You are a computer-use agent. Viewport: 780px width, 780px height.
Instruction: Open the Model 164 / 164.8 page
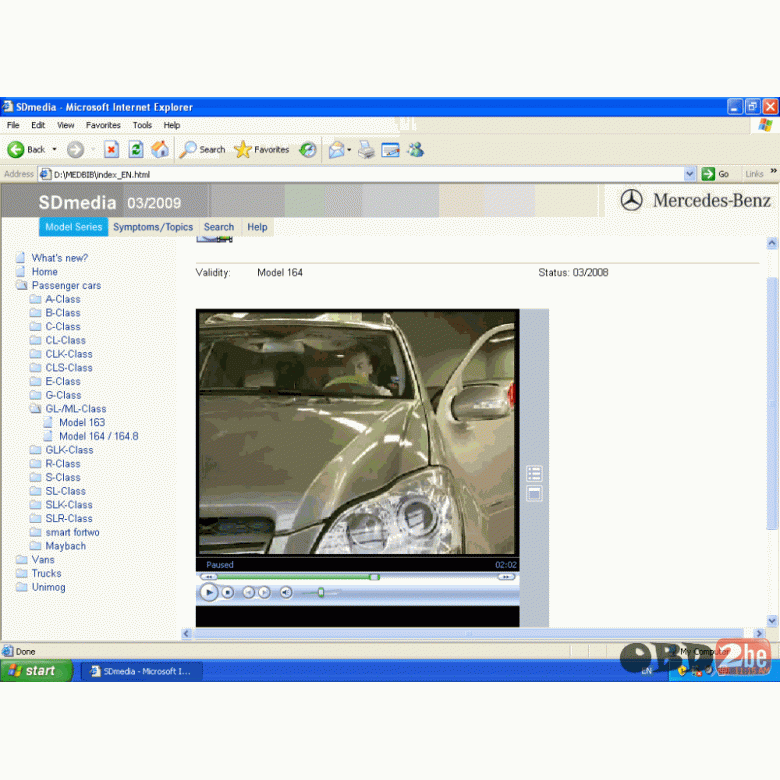tap(98, 436)
